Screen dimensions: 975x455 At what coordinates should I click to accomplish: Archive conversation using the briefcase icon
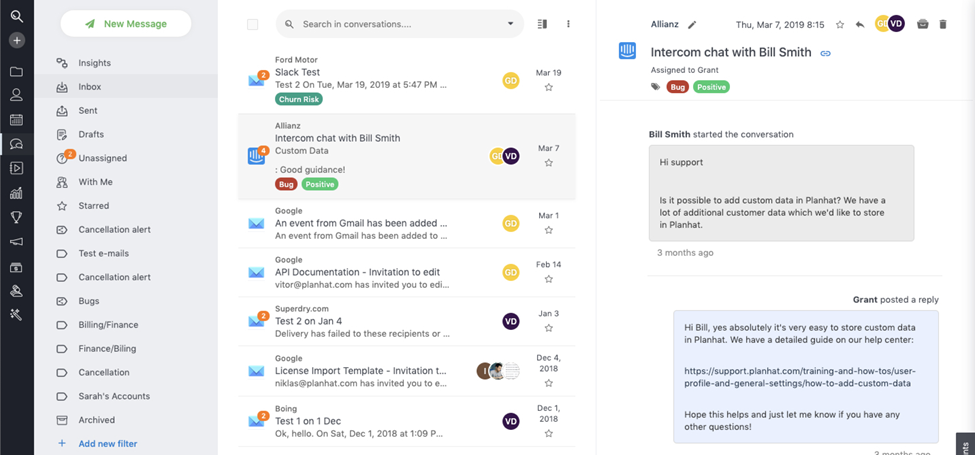[923, 24]
